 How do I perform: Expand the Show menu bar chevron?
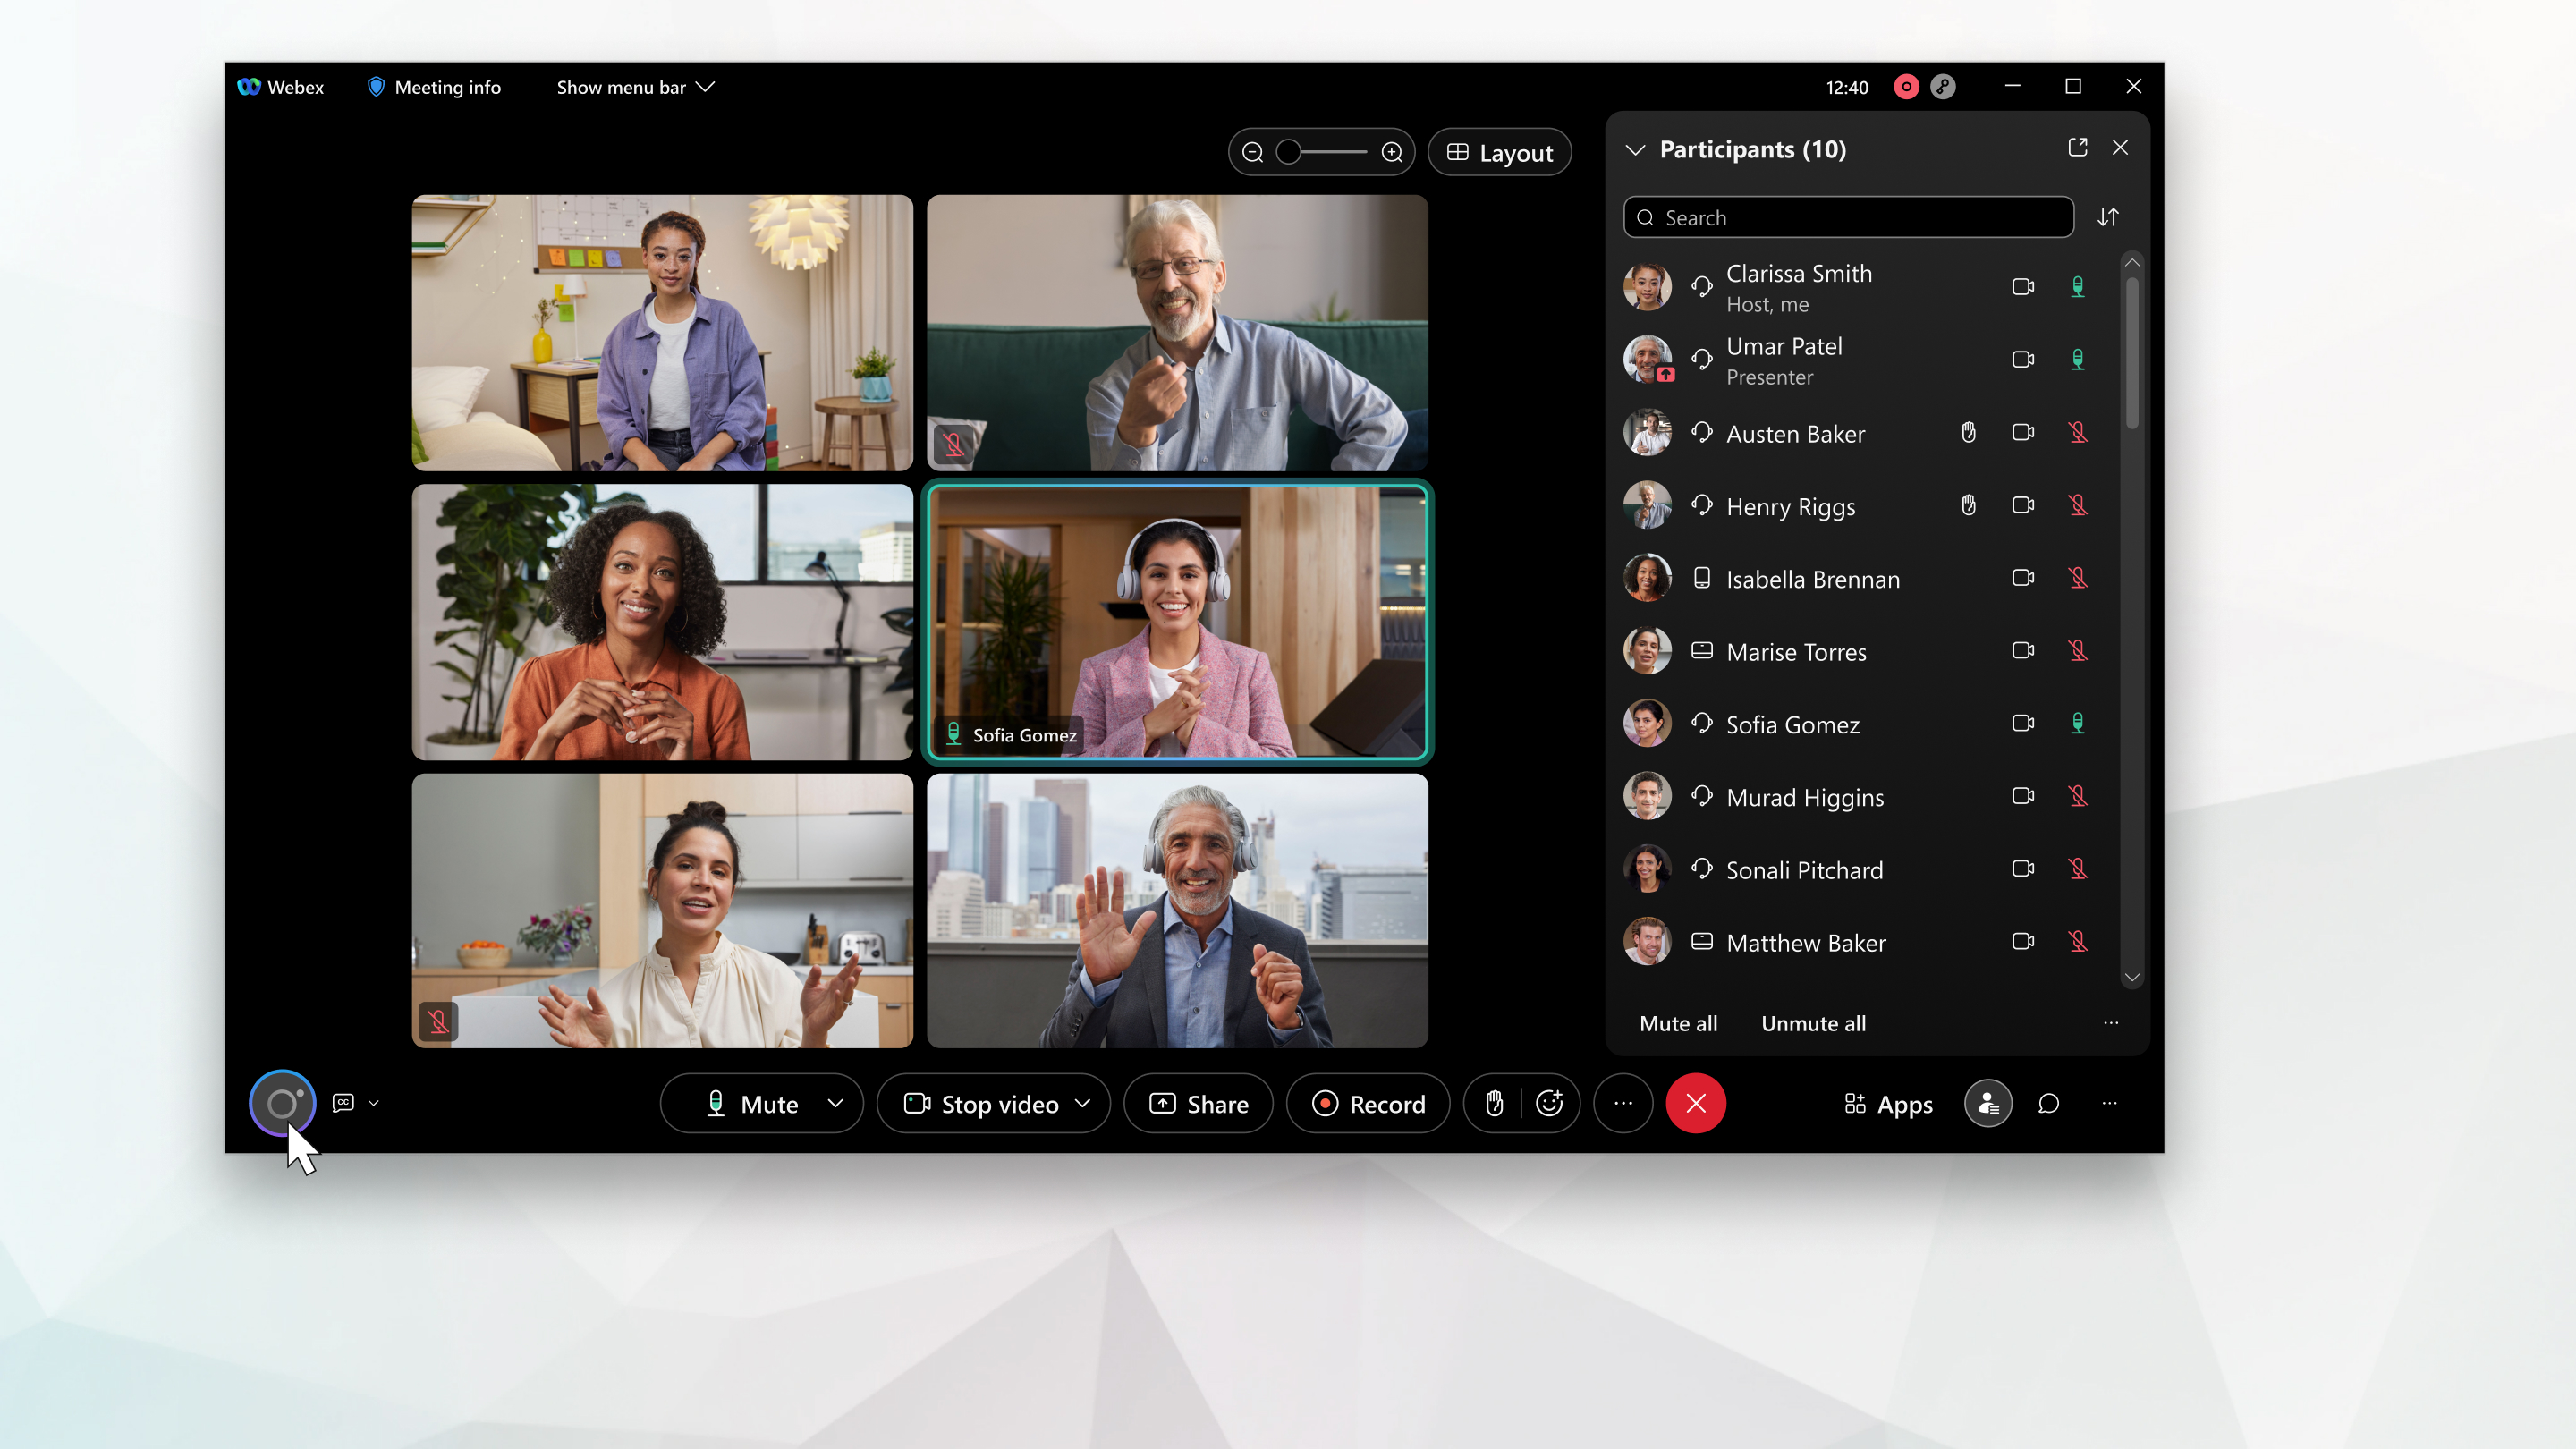click(706, 87)
